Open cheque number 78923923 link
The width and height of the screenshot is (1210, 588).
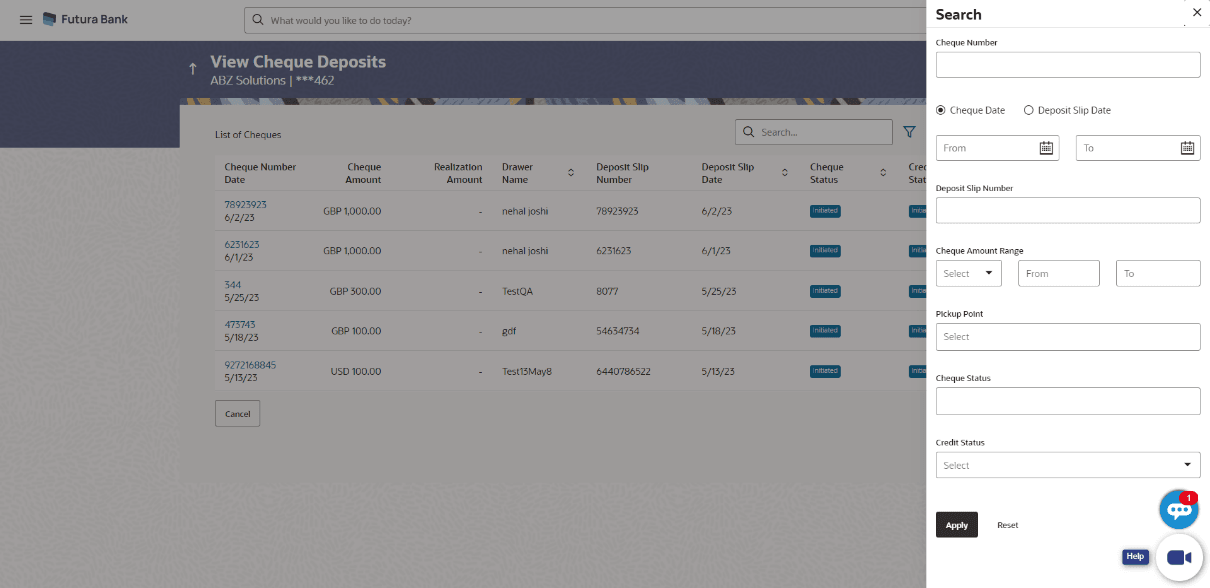[245, 205]
